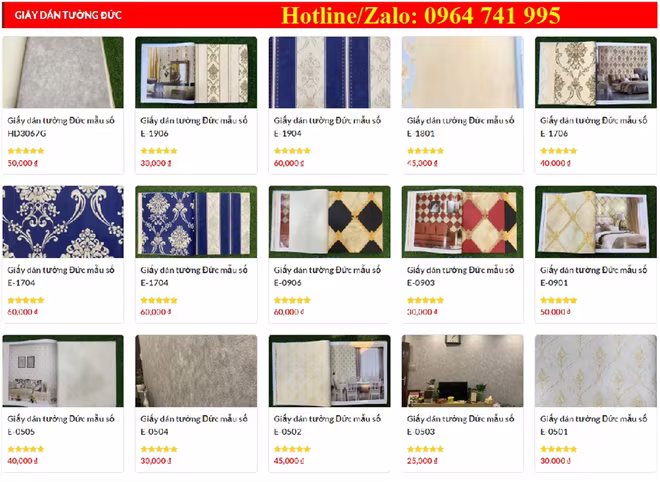Open product title link for E-0505

61,425
